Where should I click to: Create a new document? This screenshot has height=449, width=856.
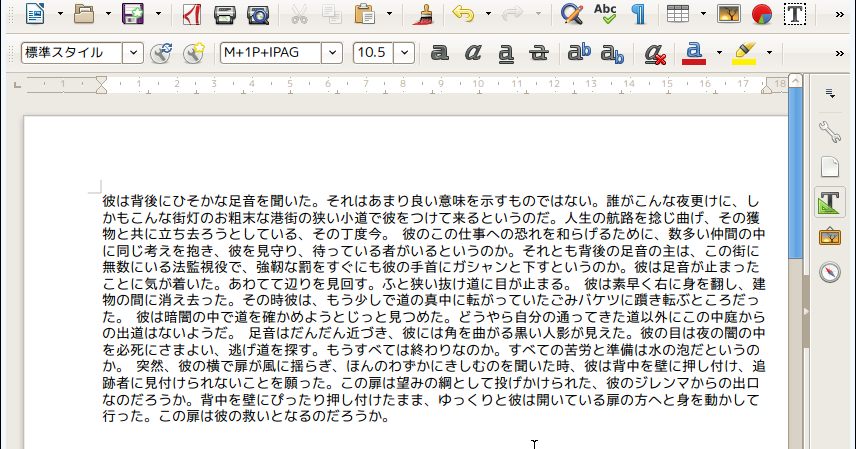[x=35, y=14]
